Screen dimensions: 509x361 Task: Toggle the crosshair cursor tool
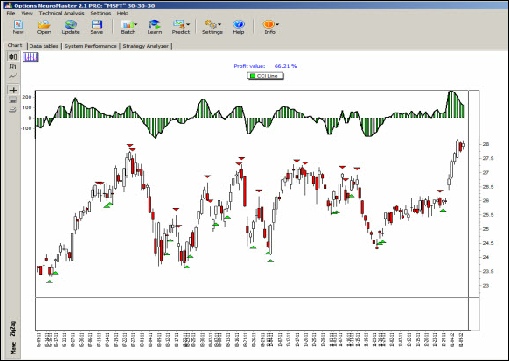pyautogui.click(x=13, y=90)
